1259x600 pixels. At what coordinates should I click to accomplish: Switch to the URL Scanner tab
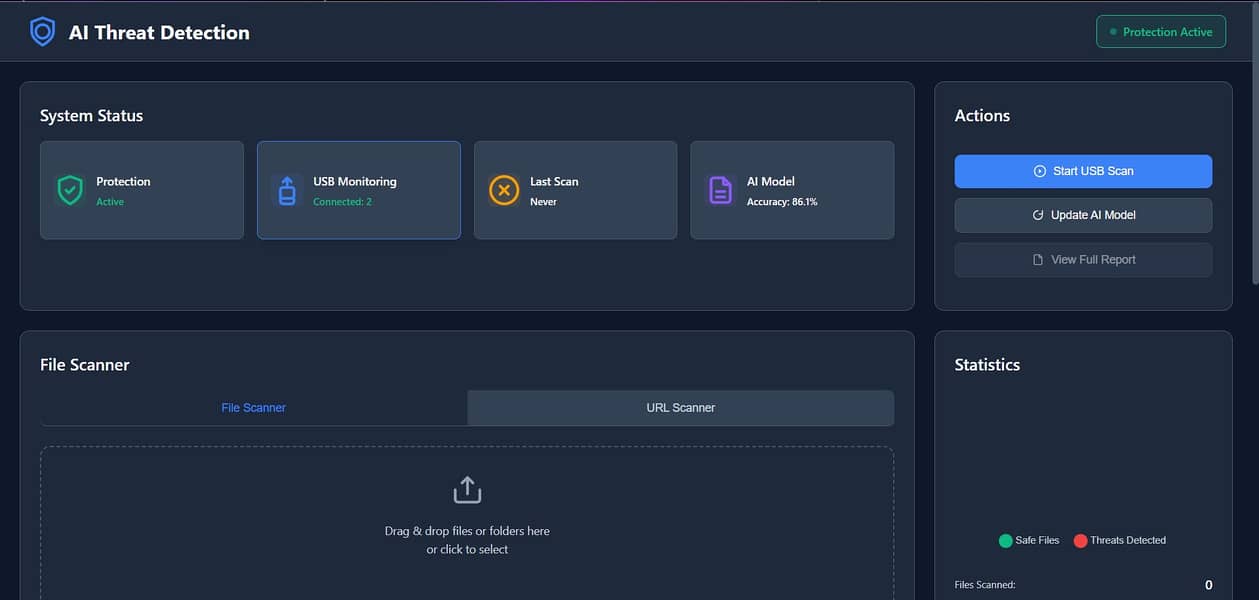point(680,408)
